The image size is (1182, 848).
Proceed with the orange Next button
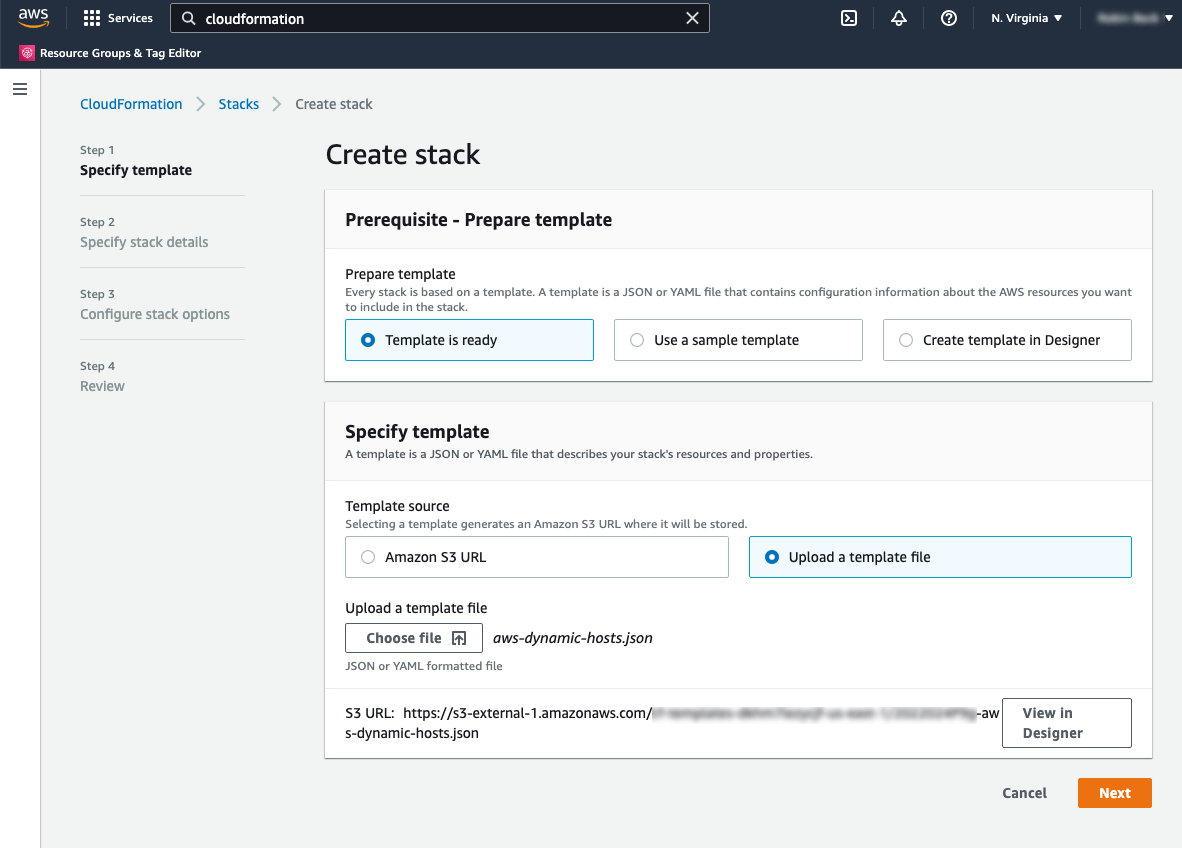tap(1114, 793)
